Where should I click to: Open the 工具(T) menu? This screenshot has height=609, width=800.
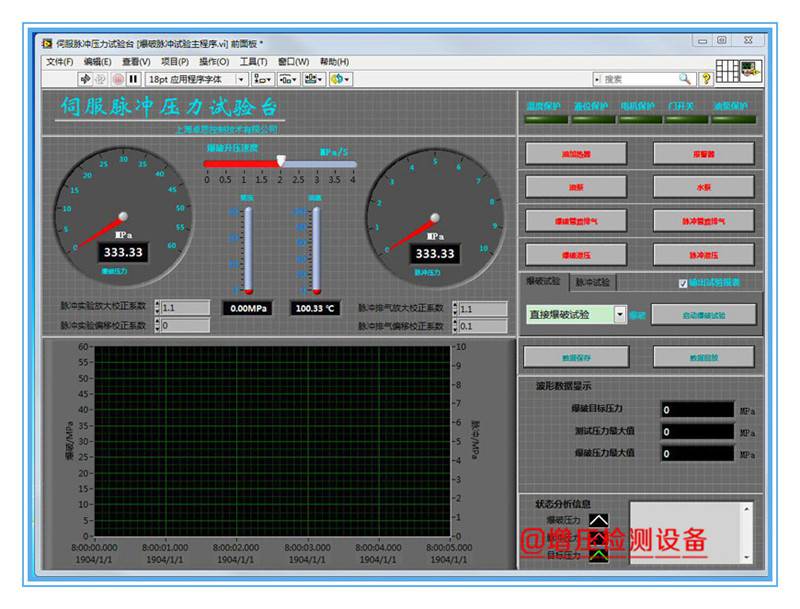(253, 62)
